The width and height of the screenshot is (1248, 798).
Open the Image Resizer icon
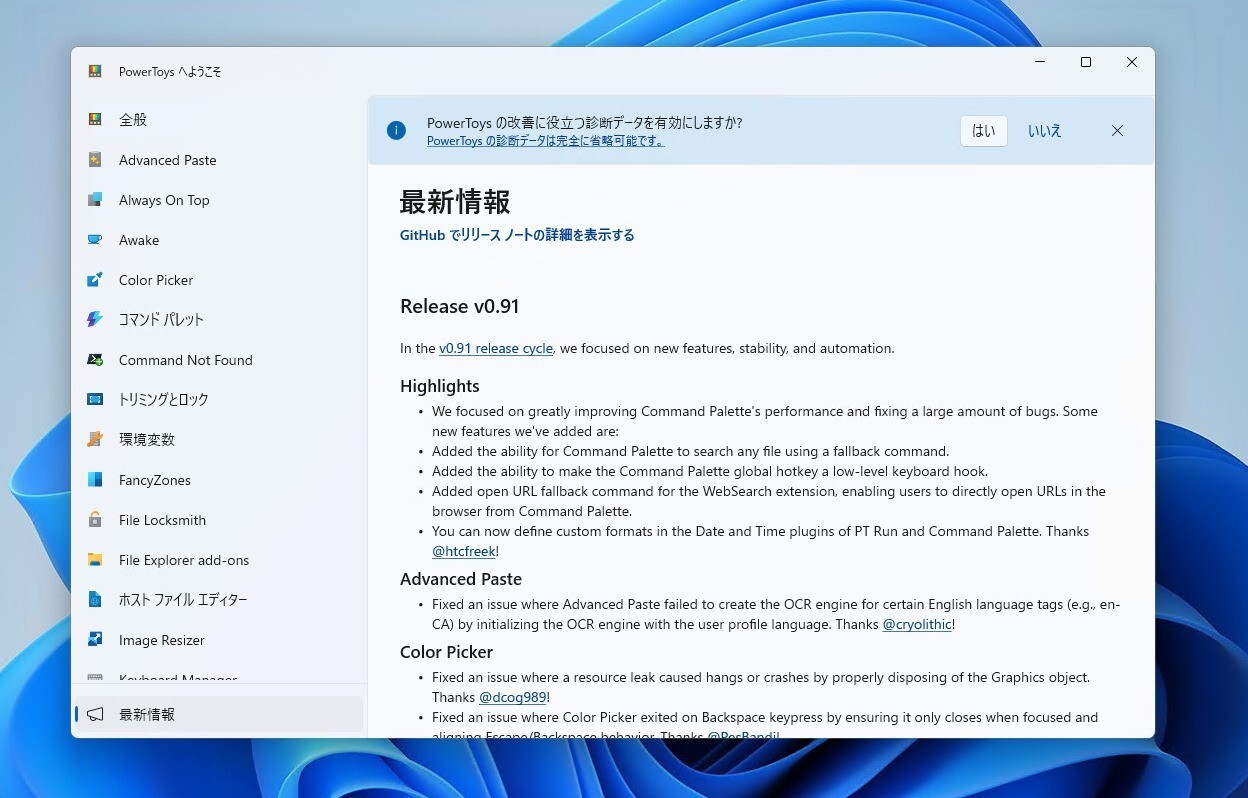click(95, 640)
